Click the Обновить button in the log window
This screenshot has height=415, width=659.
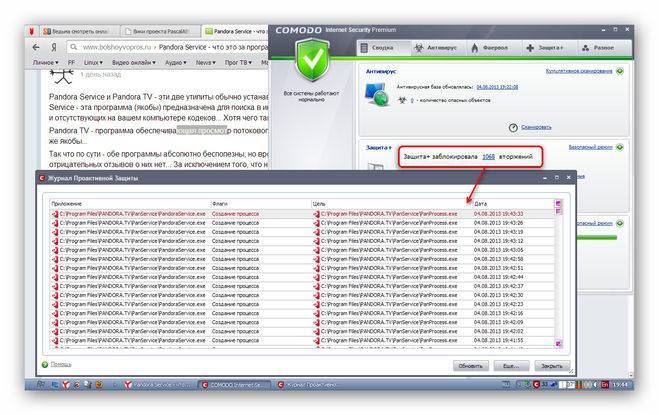470,366
